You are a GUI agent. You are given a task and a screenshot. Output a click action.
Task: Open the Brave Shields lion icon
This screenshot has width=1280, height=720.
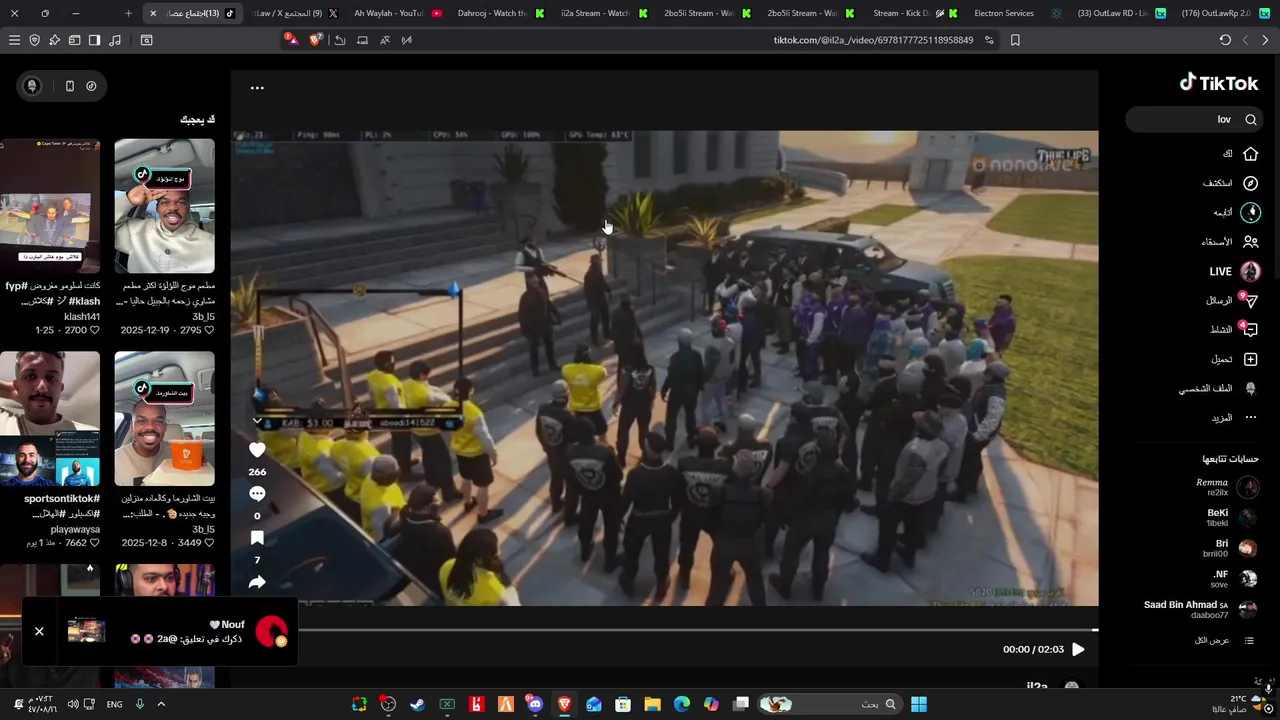316,40
